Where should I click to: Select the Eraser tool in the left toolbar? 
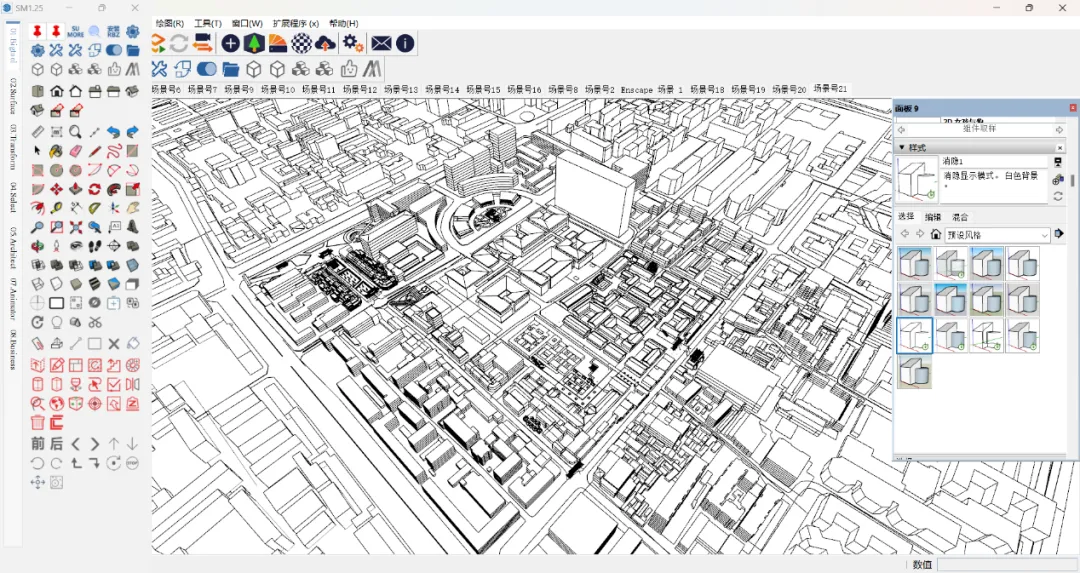coord(76,151)
